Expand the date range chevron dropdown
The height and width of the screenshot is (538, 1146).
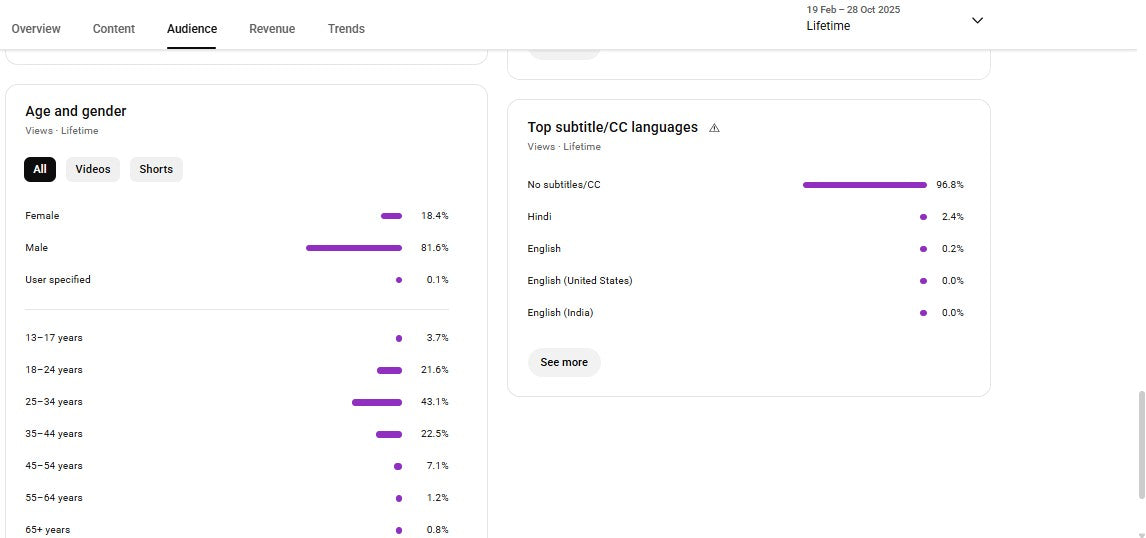(977, 21)
